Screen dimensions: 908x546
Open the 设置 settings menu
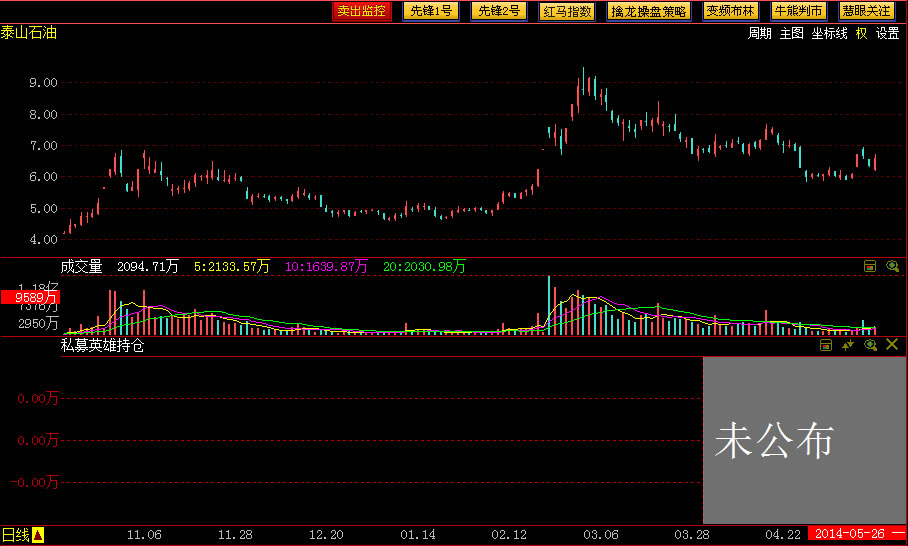click(888, 33)
